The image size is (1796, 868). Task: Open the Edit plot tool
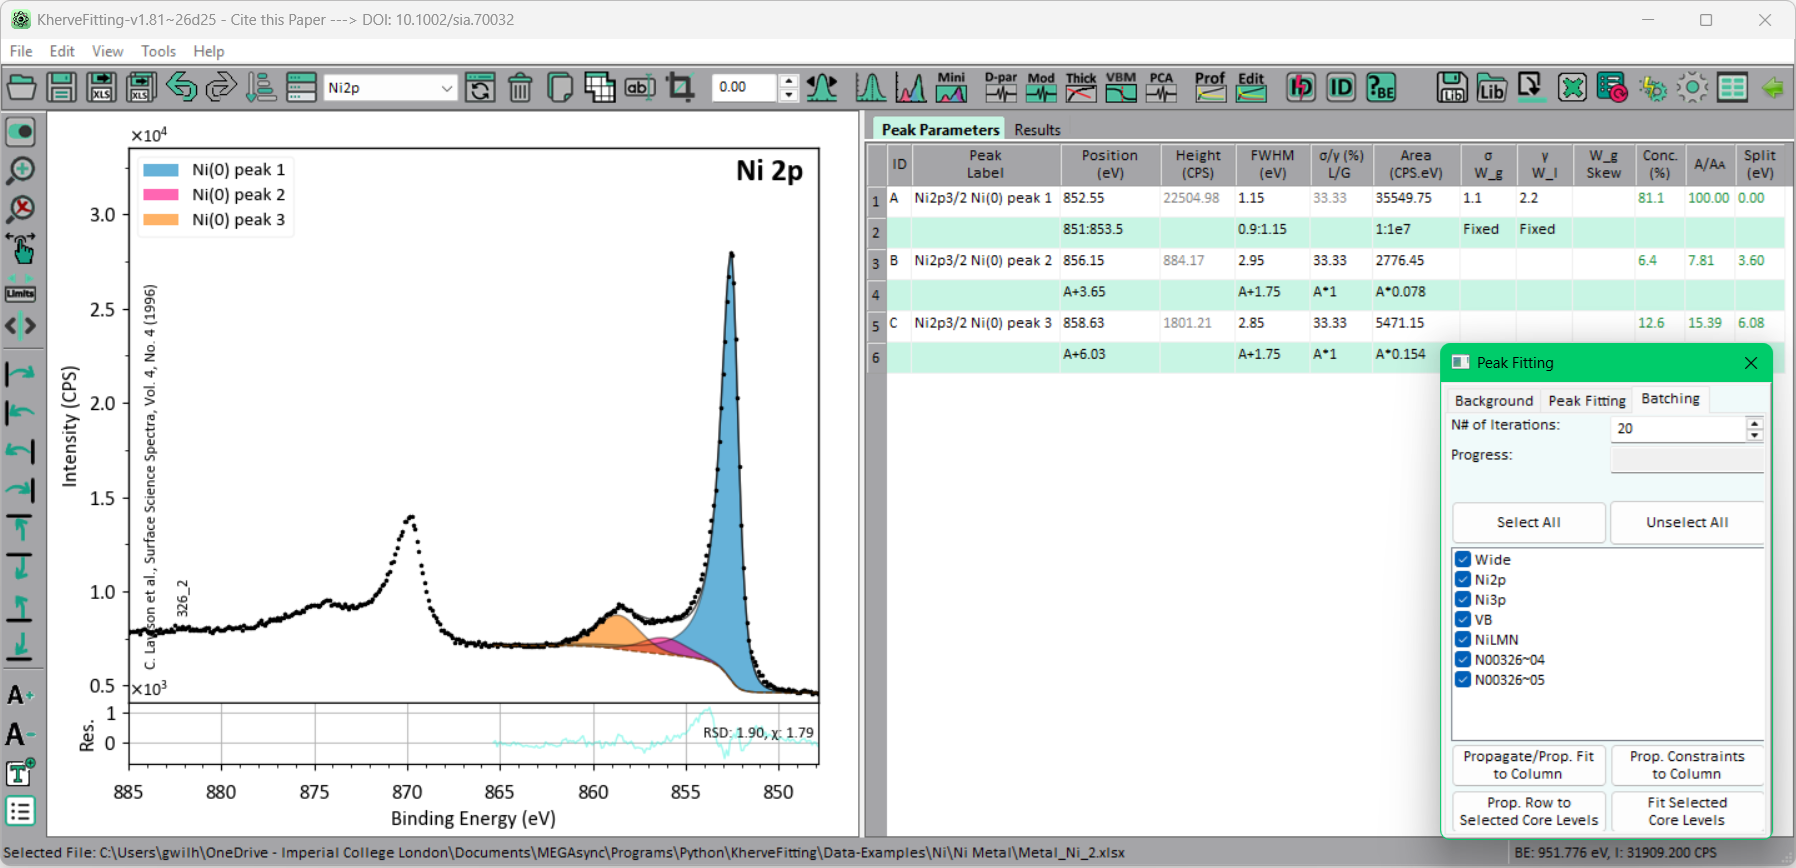1251,88
